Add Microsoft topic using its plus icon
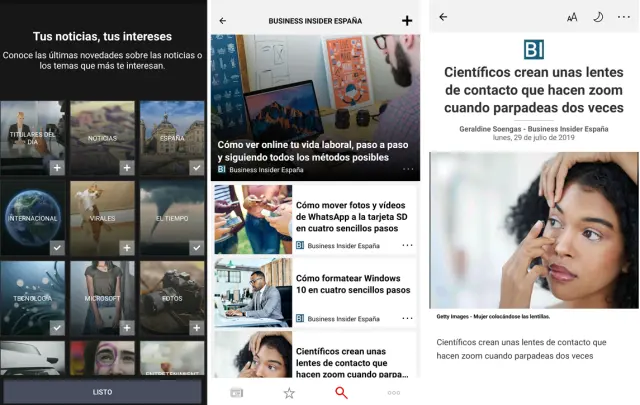This screenshot has width=640, height=405. (127, 328)
